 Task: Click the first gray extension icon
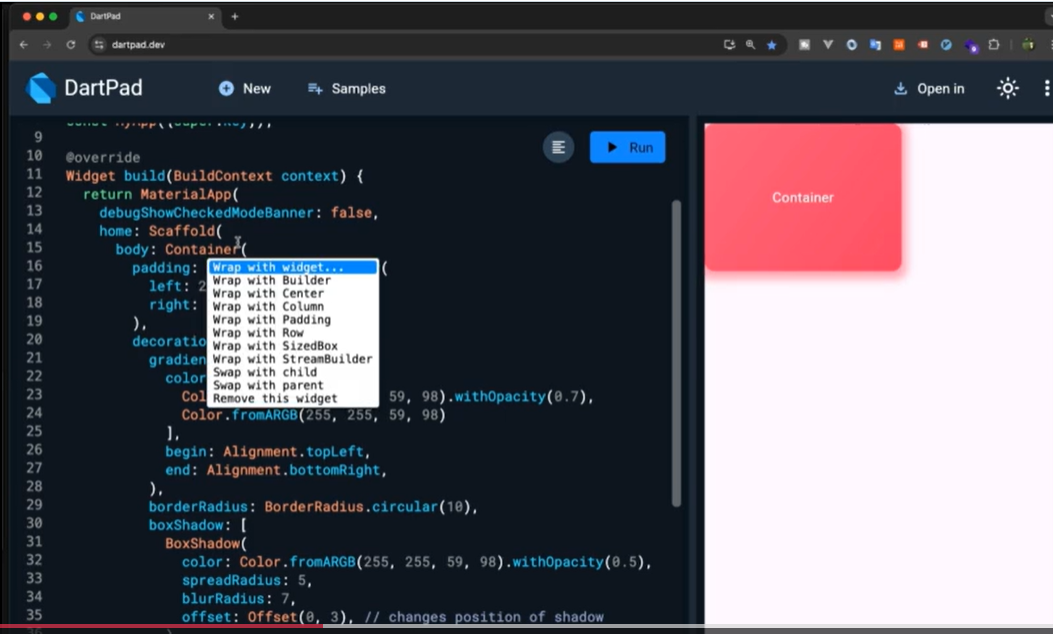[x=804, y=44]
